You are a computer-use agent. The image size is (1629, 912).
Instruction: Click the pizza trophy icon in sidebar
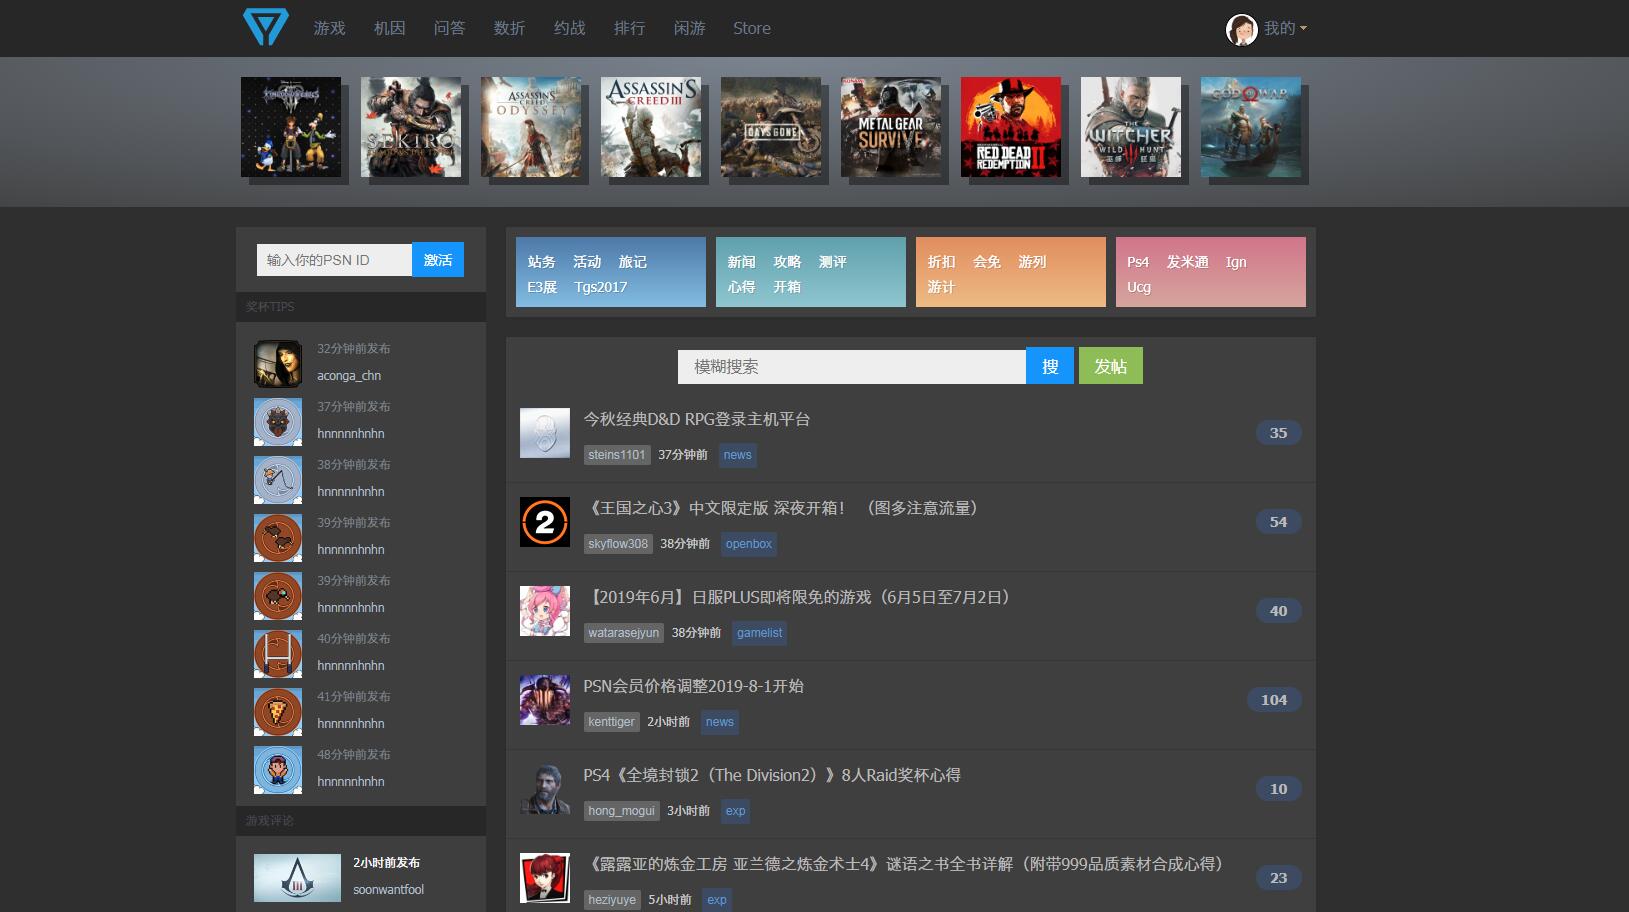pyautogui.click(x=278, y=712)
